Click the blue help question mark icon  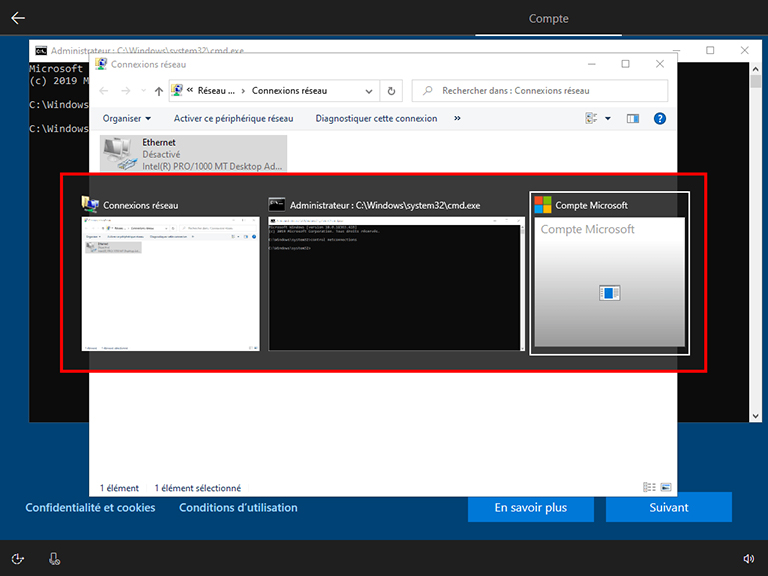pos(659,118)
